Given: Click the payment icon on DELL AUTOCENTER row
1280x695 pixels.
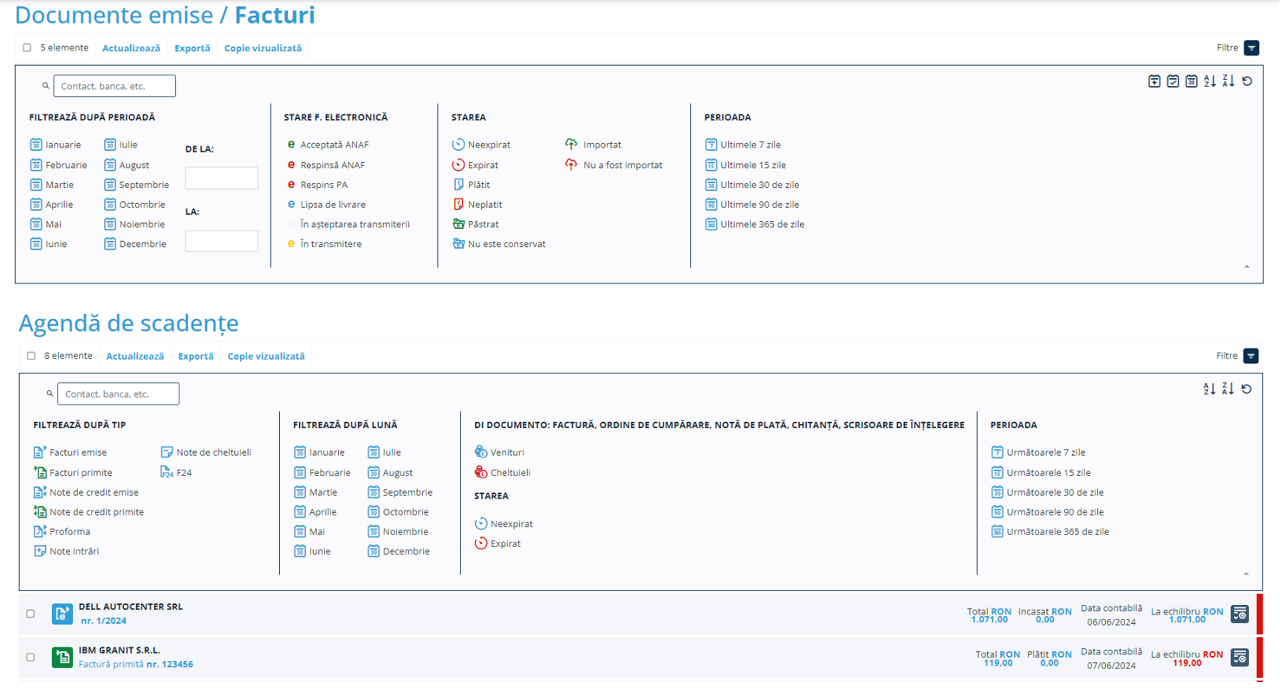Looking at the screenshot, I should (x=1240, y=614).
